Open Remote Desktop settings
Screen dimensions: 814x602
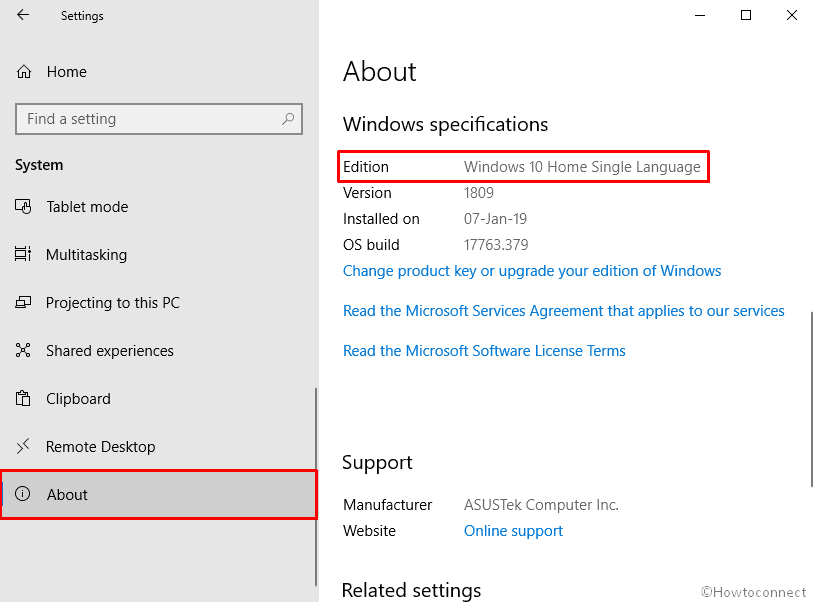click(159, 446)
